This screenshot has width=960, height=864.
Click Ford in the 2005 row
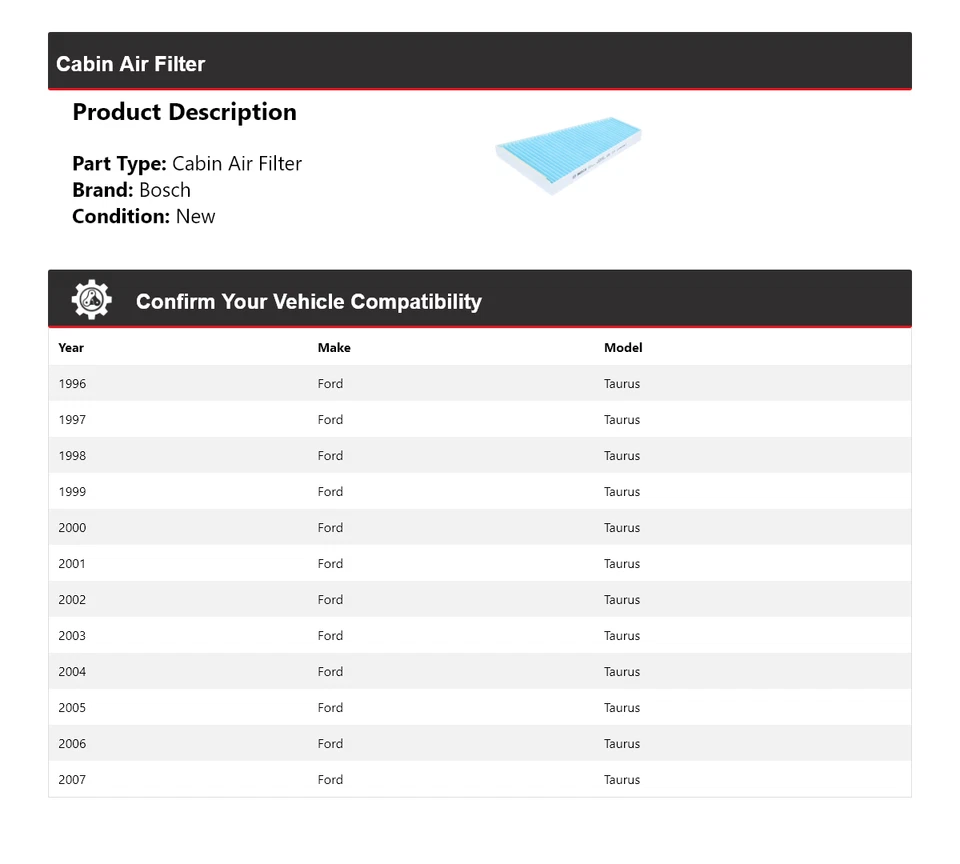(x=330, y=708)
